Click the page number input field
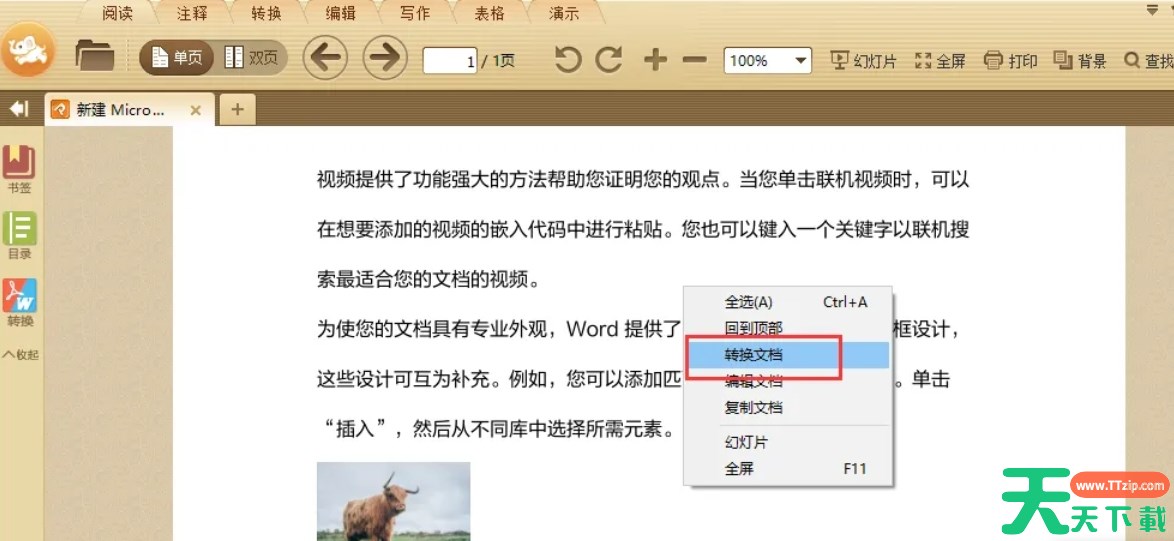The width and height of the screenshot is (1174, 541). [x=449, y=61]
